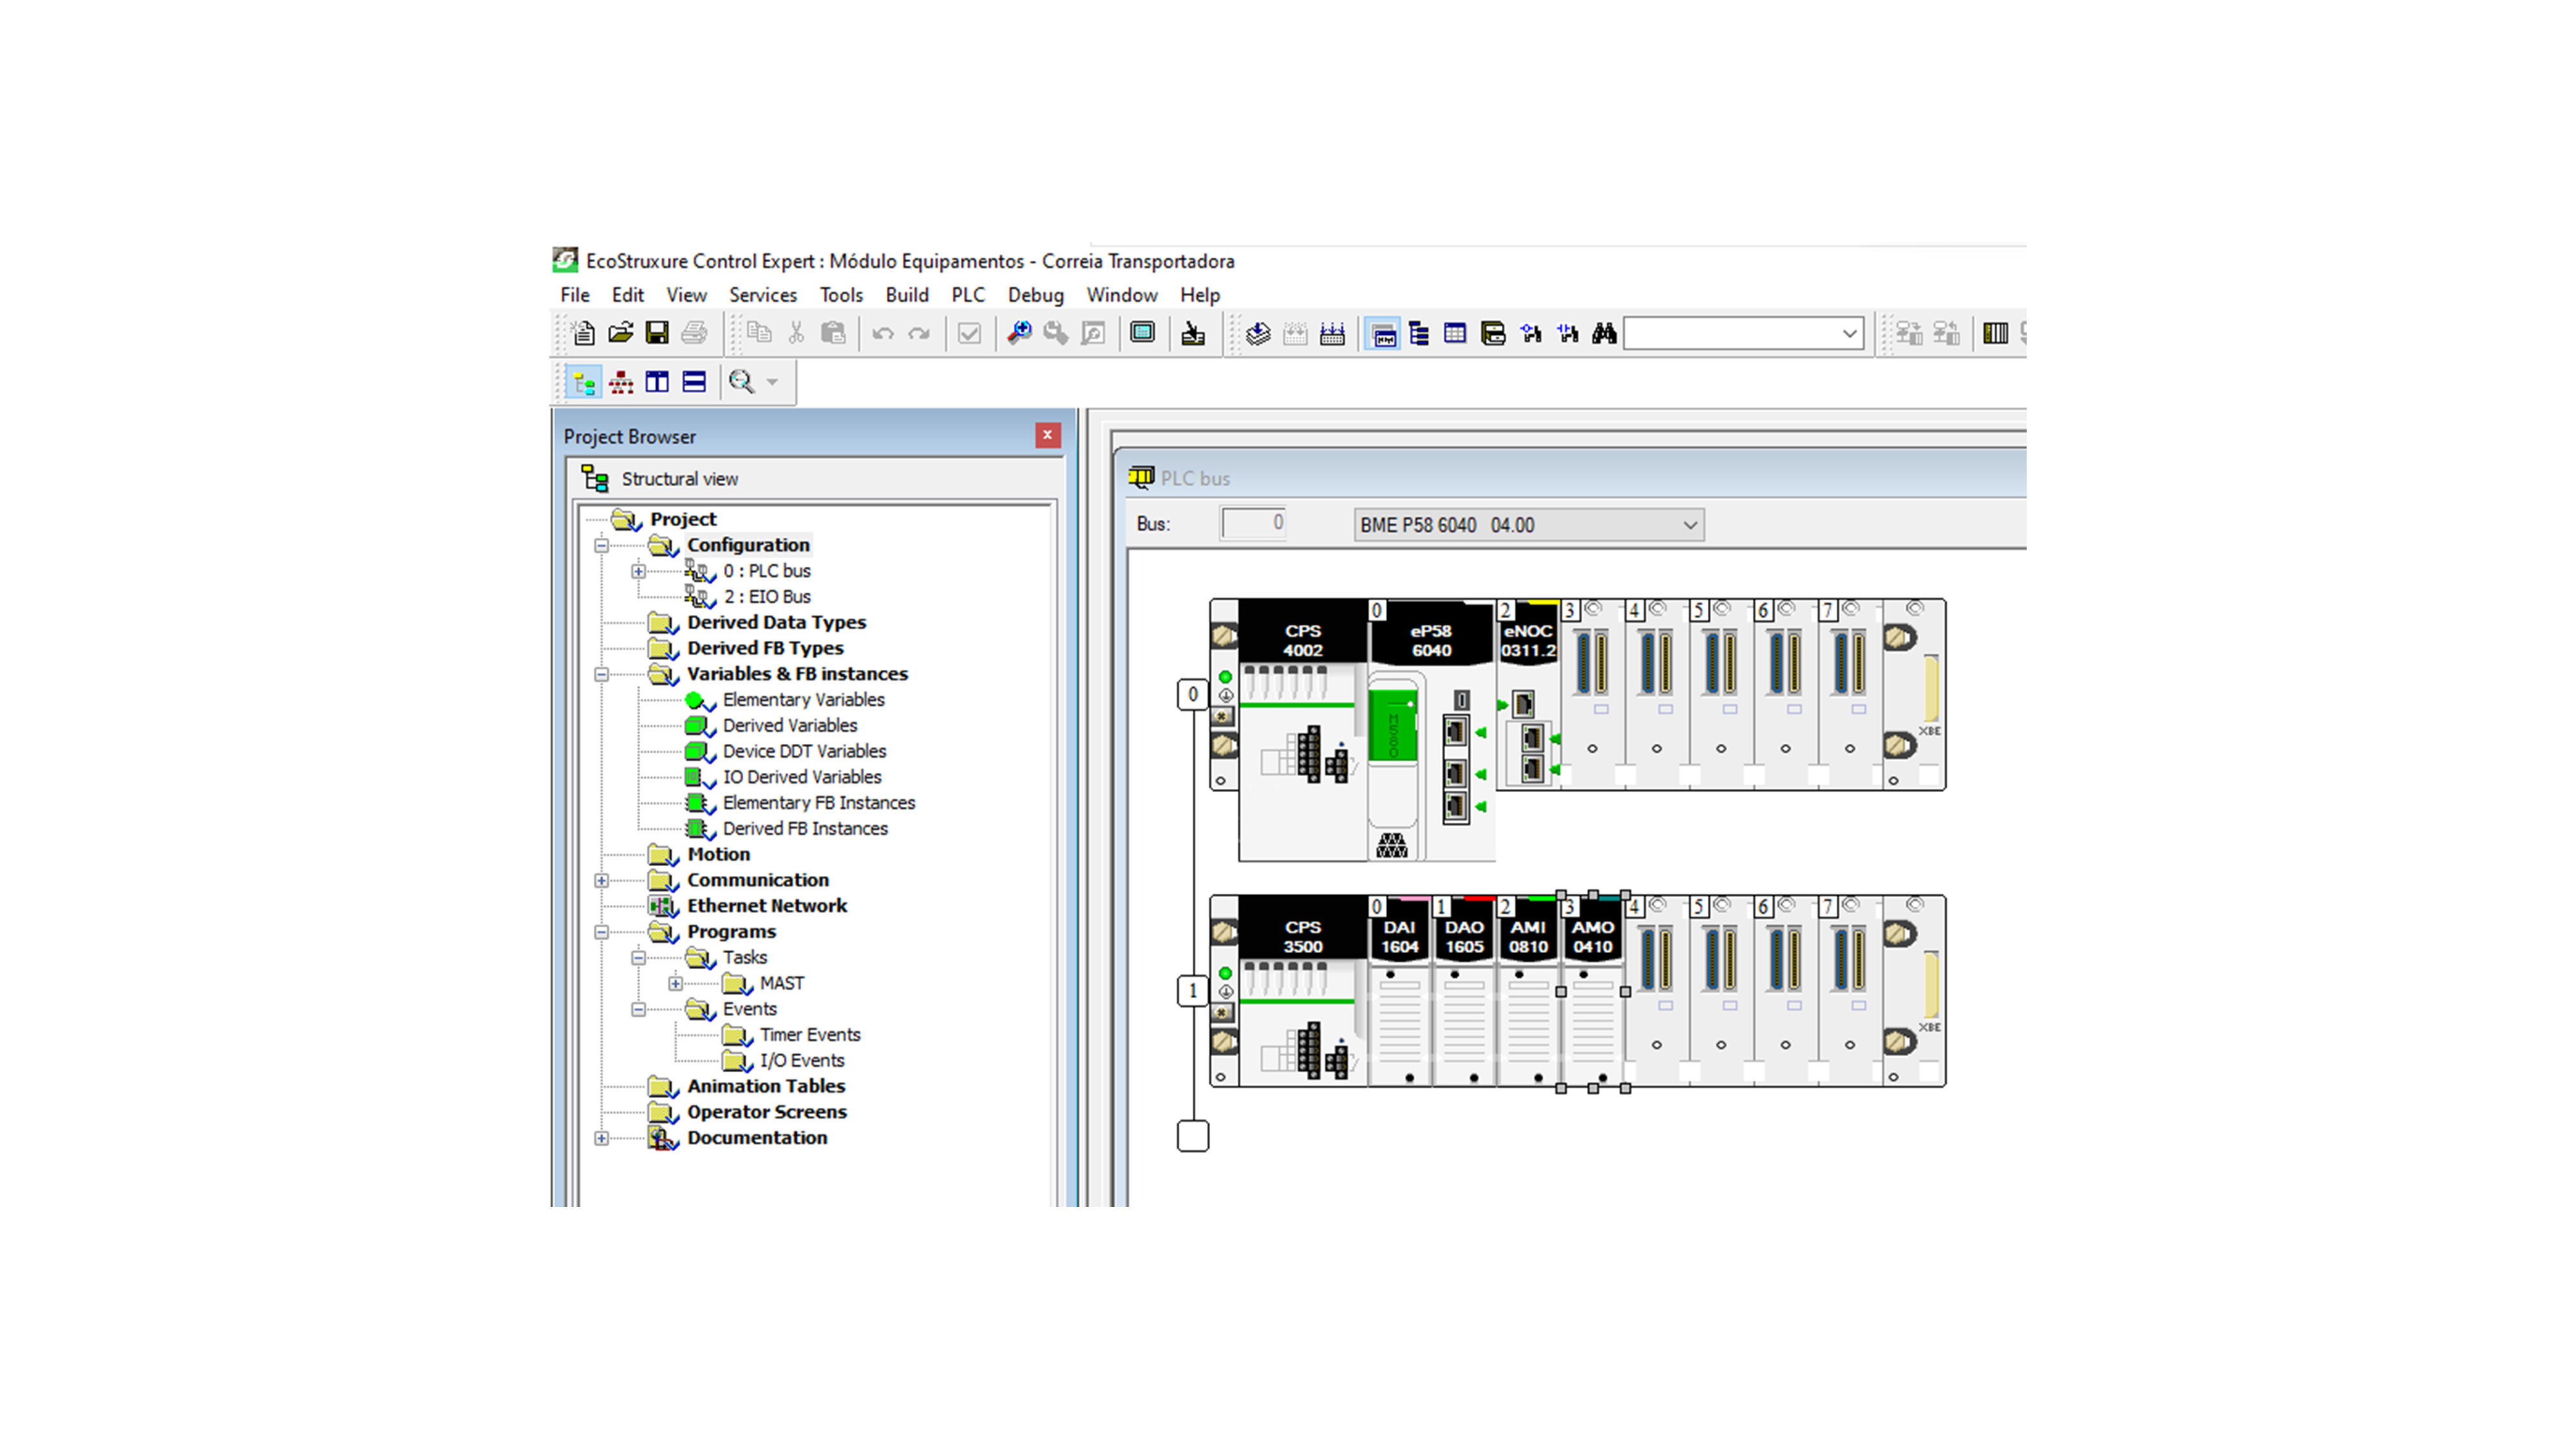Open the Services menu

(x=763, y=295)
